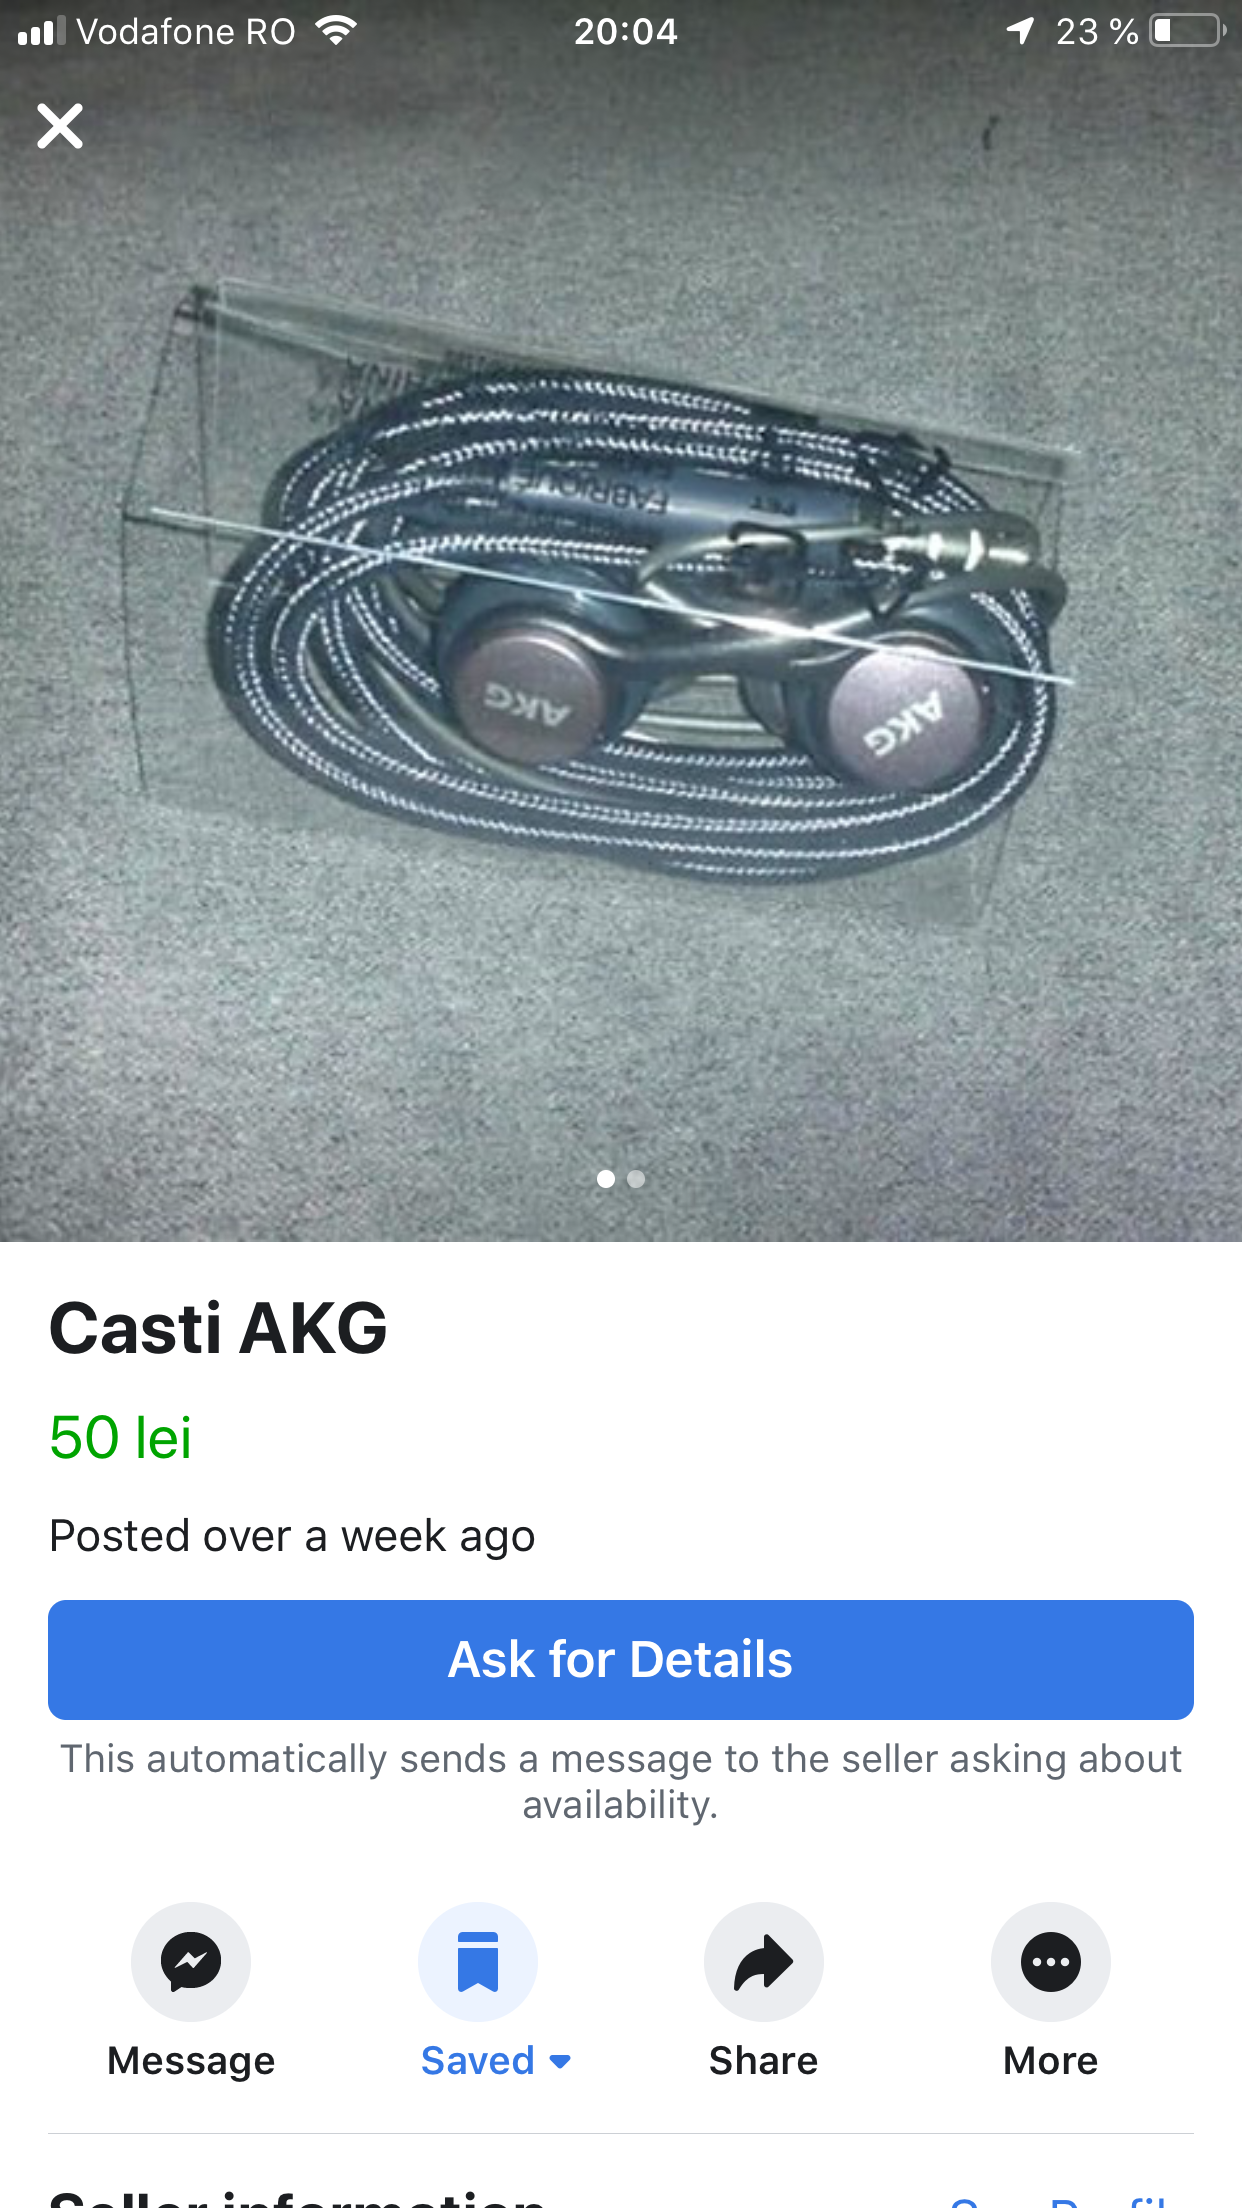
Task: Tap the 50 lei price
Action: pyautogui.click(x=121, y=1438)
